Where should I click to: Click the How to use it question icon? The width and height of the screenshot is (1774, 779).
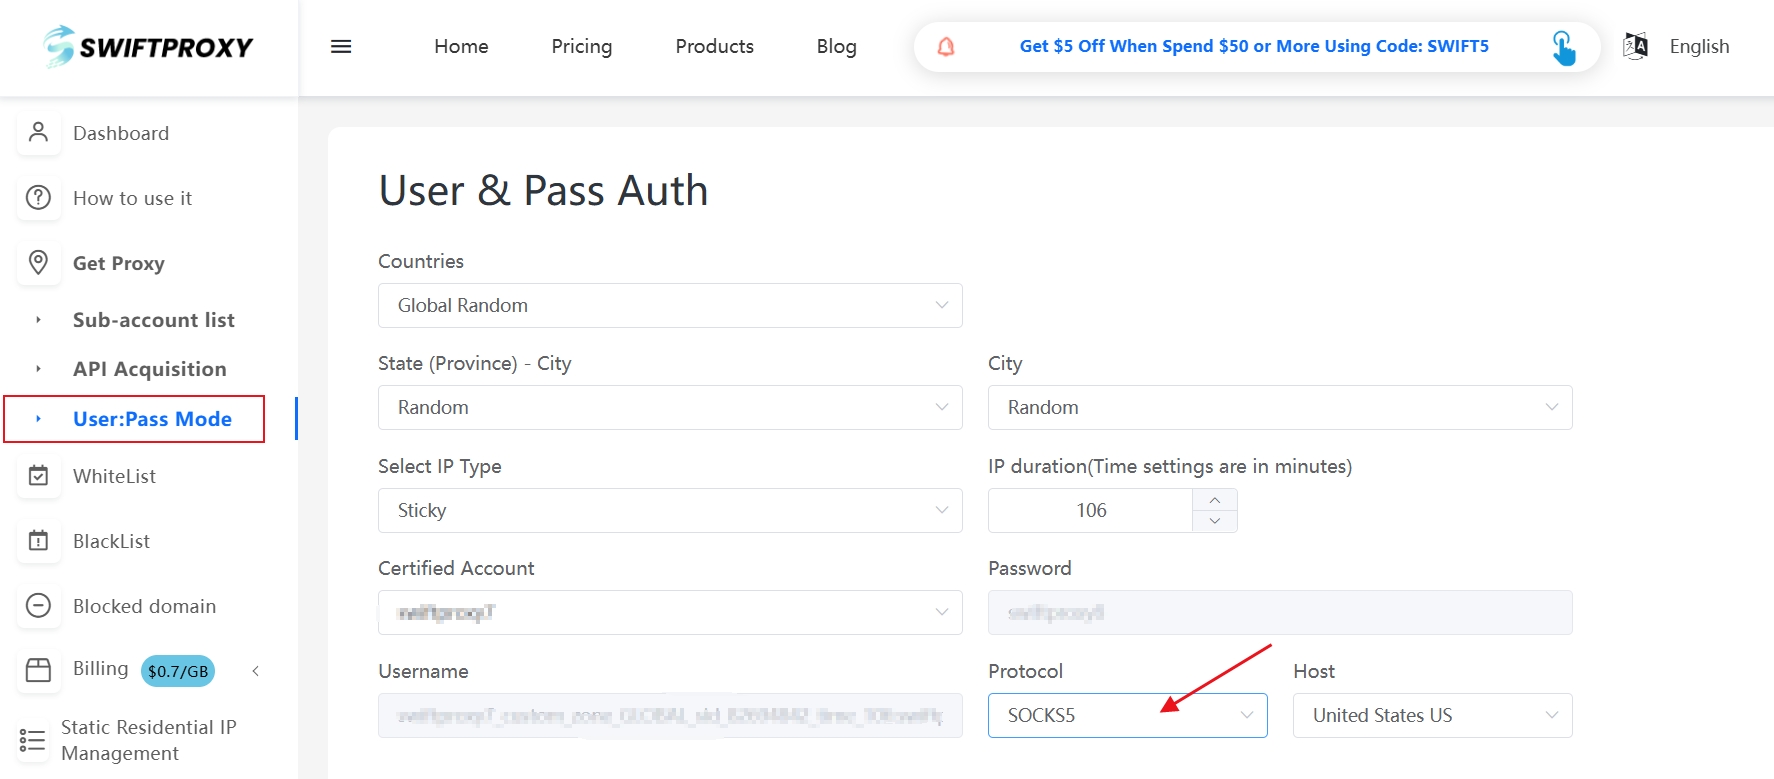38,197
